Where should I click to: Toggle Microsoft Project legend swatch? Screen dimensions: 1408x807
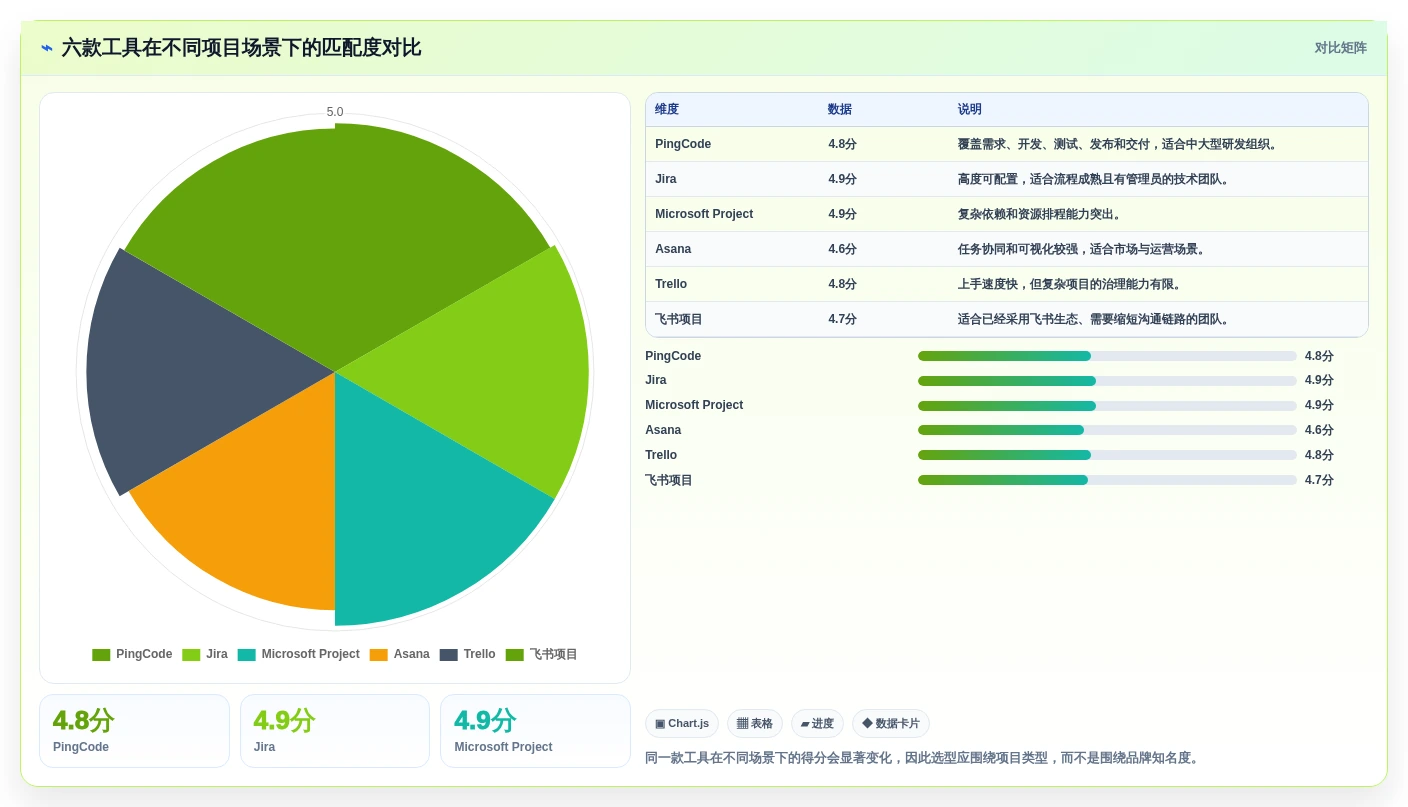pos(246,655)
